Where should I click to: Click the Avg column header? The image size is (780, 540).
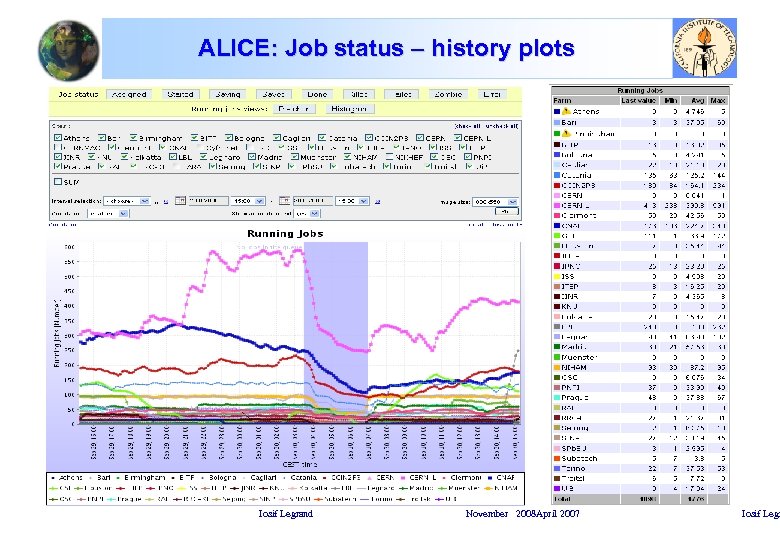[694, 100]
